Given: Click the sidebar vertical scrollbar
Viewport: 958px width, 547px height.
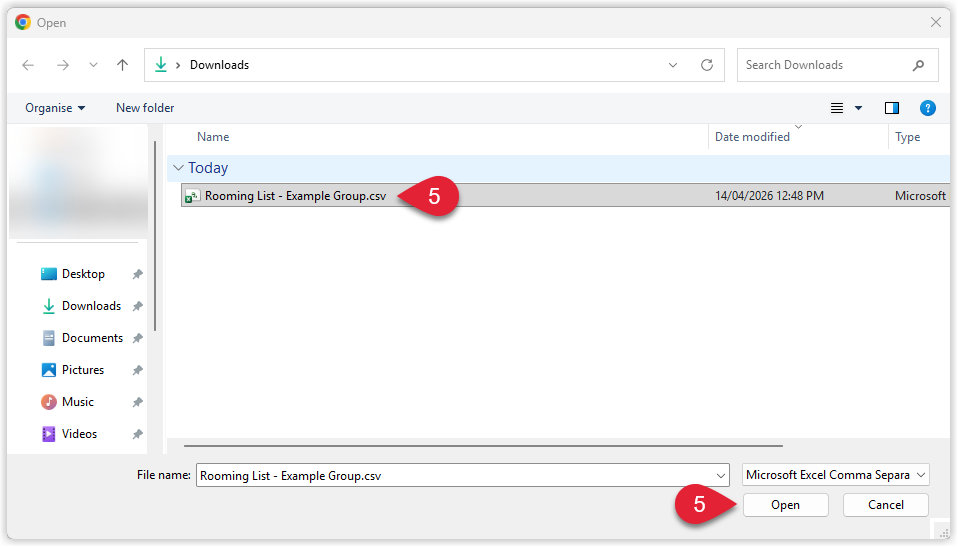Looking at the screenshot, I should coord(155,236).
